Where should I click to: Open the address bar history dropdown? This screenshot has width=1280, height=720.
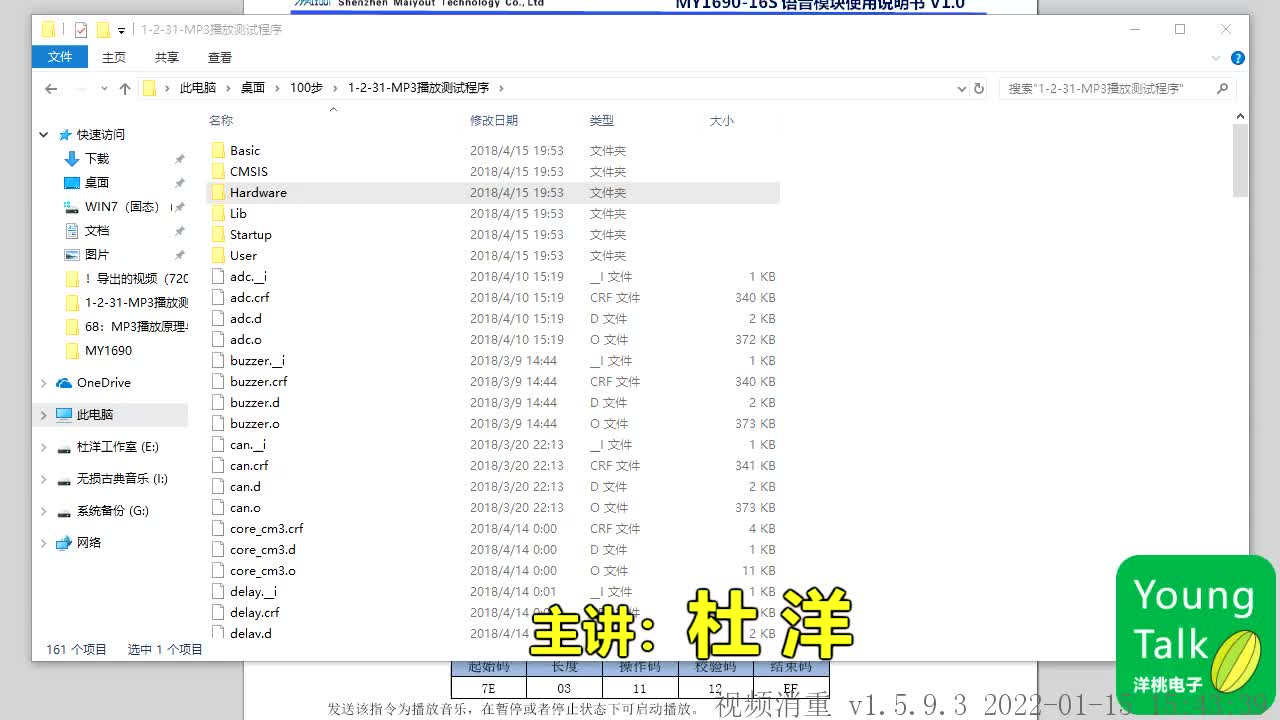pos(962,88)
